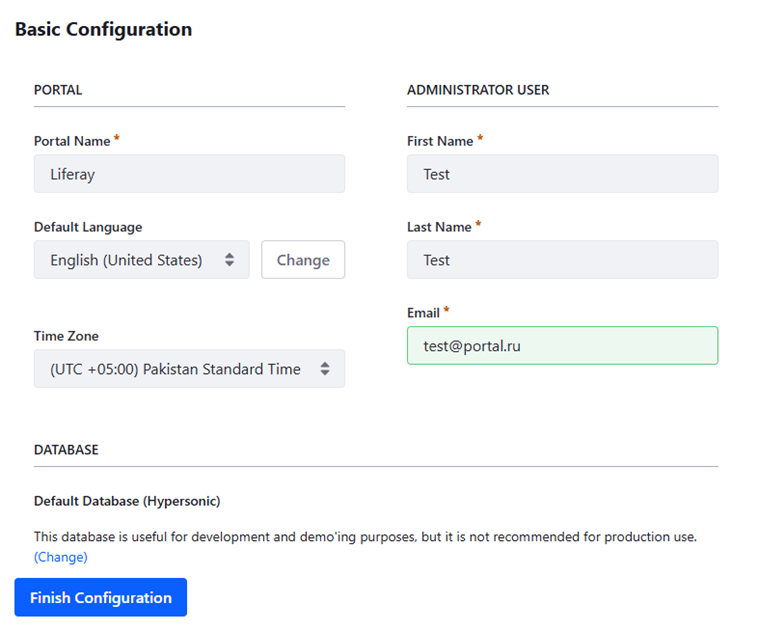
Task: Click the arrows icon on Pakistan Standard Time
Action: 325,369
